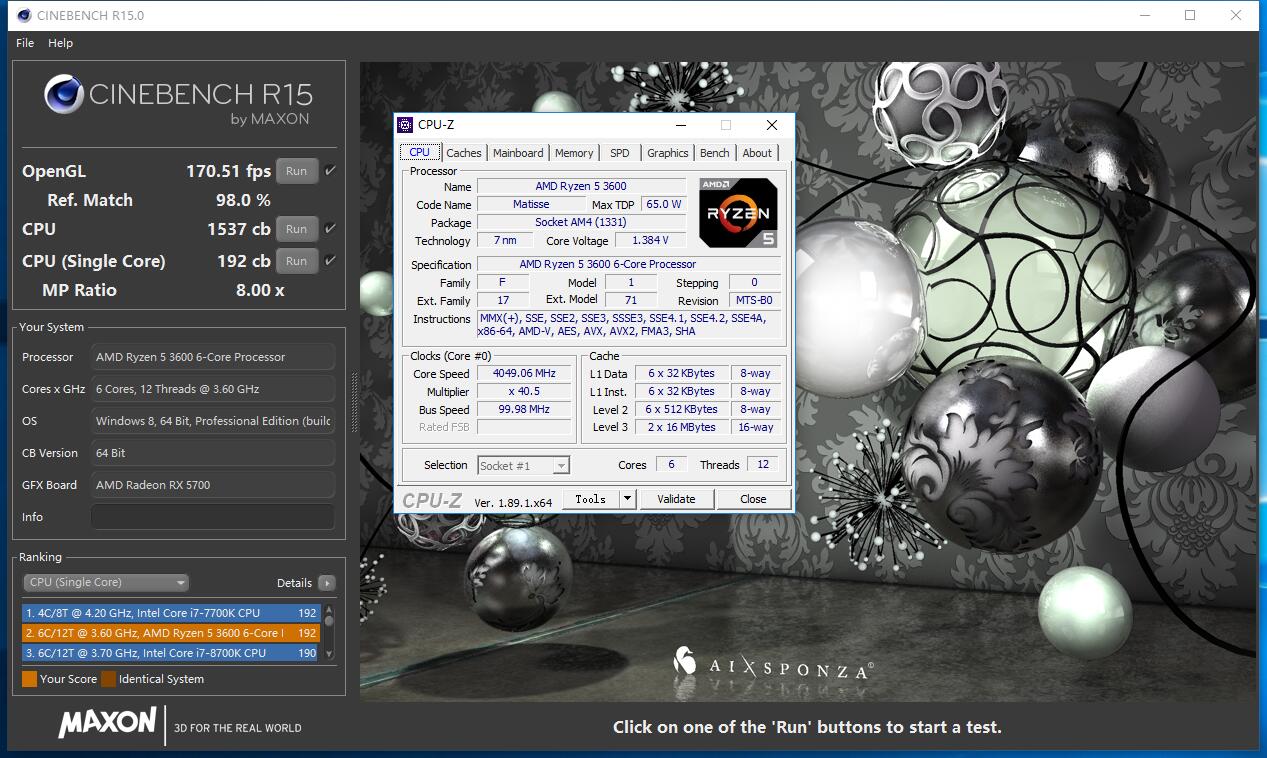Image resolution: width=1267 pixels, height=758 pixels.
Task: Select the Ryzen 5 3600 ranking entry
Action: (171, 633)
